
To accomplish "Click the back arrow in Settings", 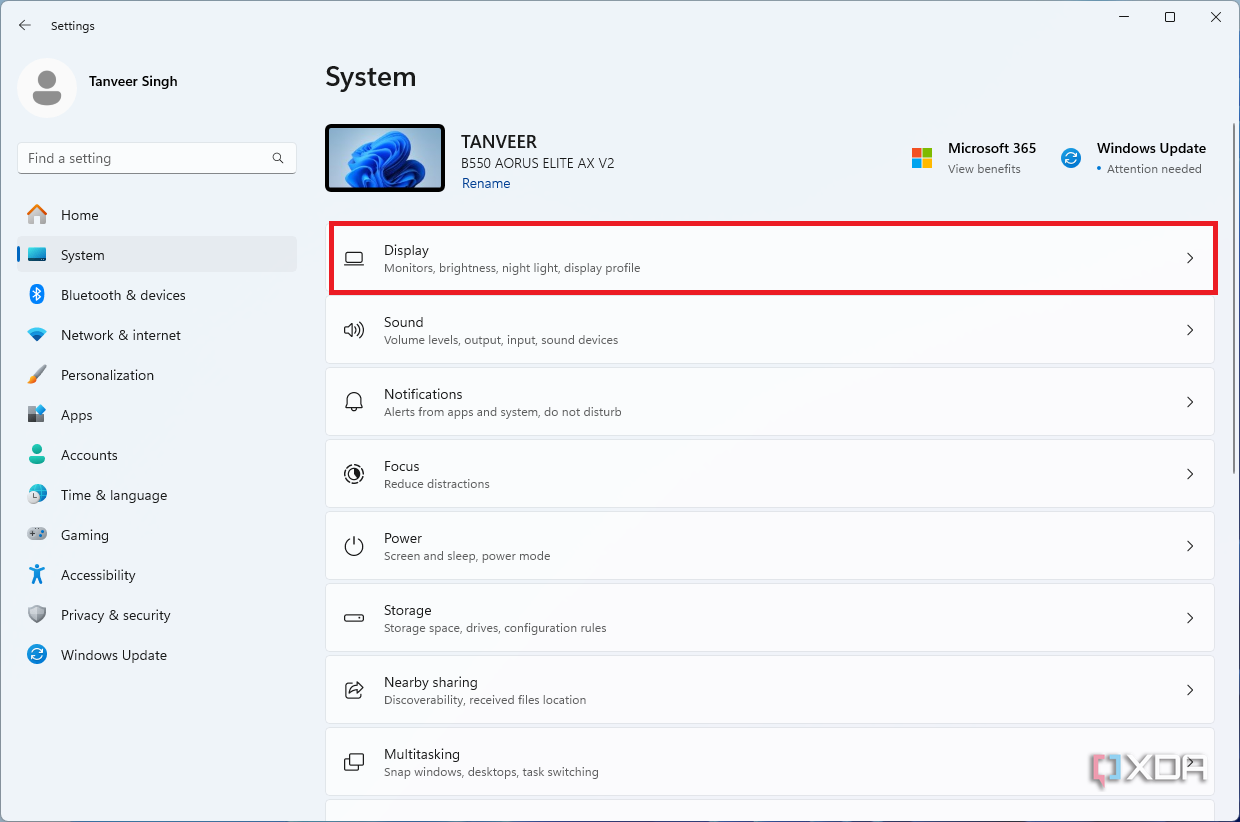I will point(25,25).
